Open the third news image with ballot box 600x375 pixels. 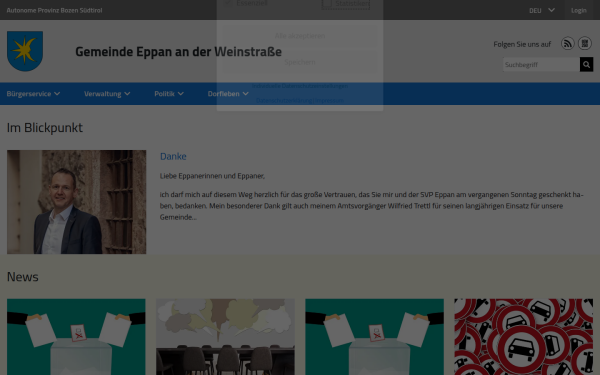(x=374, y=337)
